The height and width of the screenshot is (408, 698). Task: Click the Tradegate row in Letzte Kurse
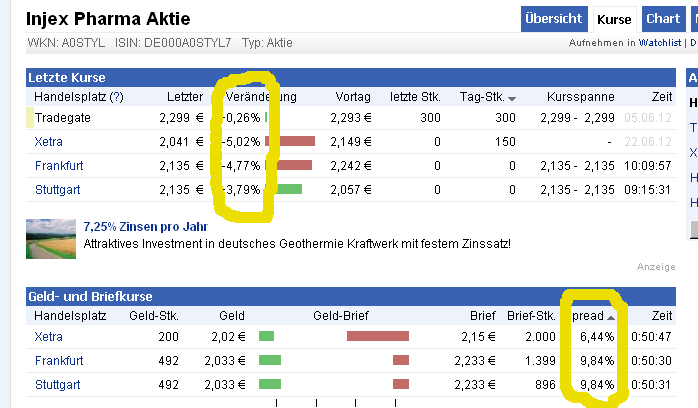click(62, 118)
